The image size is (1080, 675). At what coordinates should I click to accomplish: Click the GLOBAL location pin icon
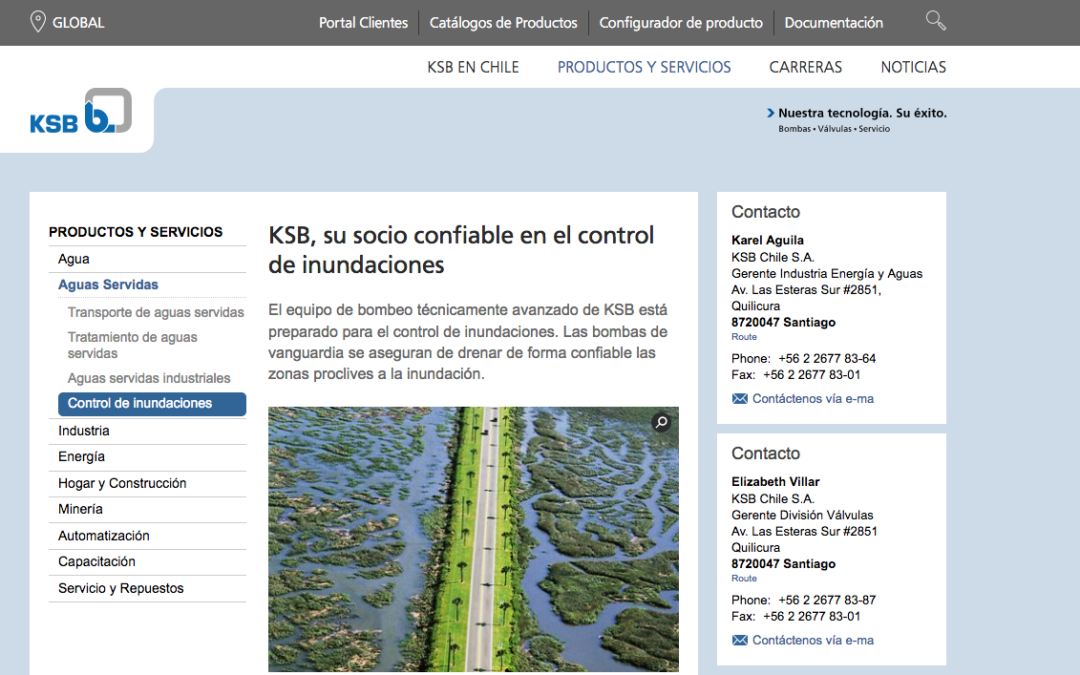[x=38, y=22]
